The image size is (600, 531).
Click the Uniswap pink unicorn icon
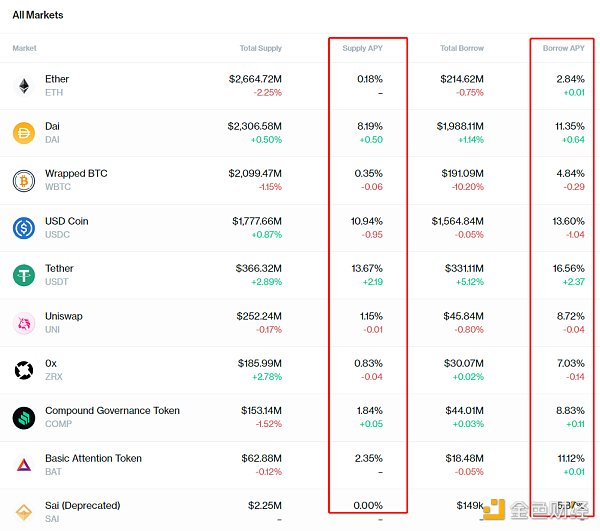[24, 323]
